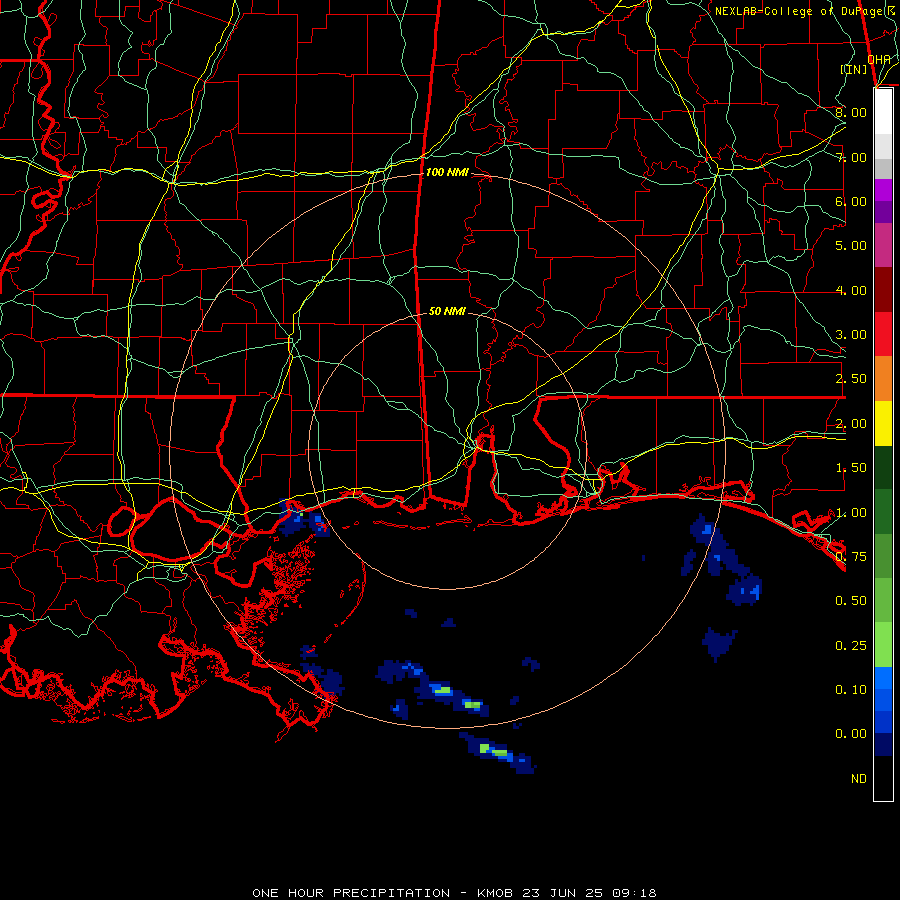Screen dimensions: 900x900
Task: Click the [IN] units label
Action: 854,69
